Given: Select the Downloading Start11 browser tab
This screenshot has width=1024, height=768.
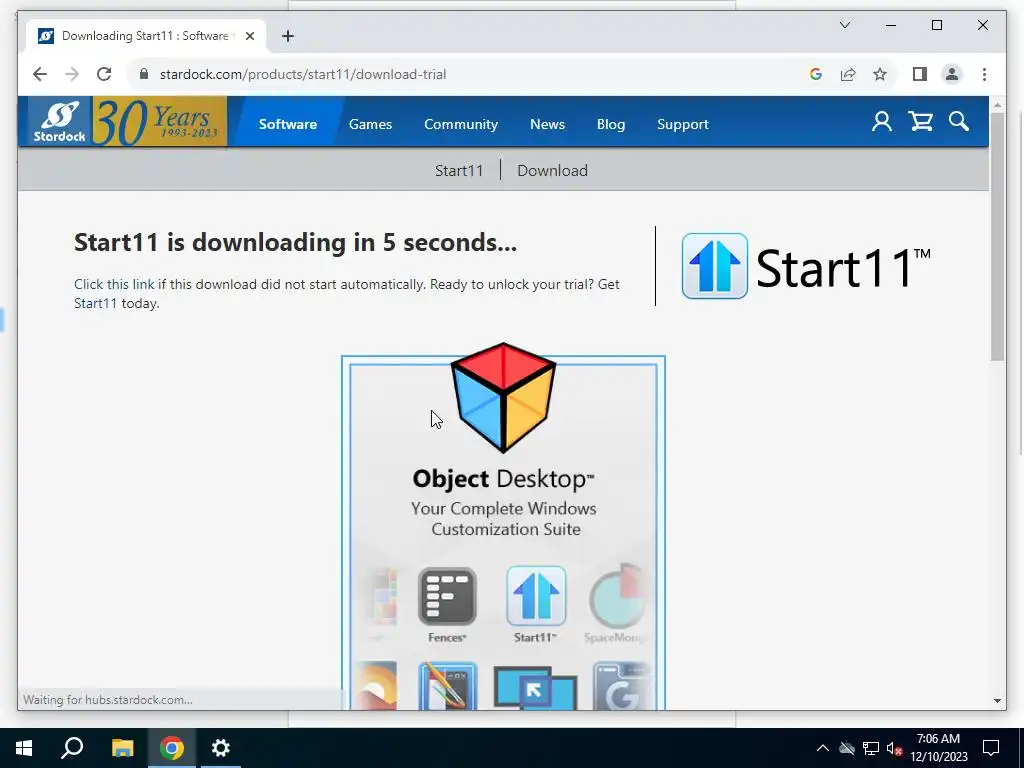Looking at the screenshot, I should click(146, 36).
